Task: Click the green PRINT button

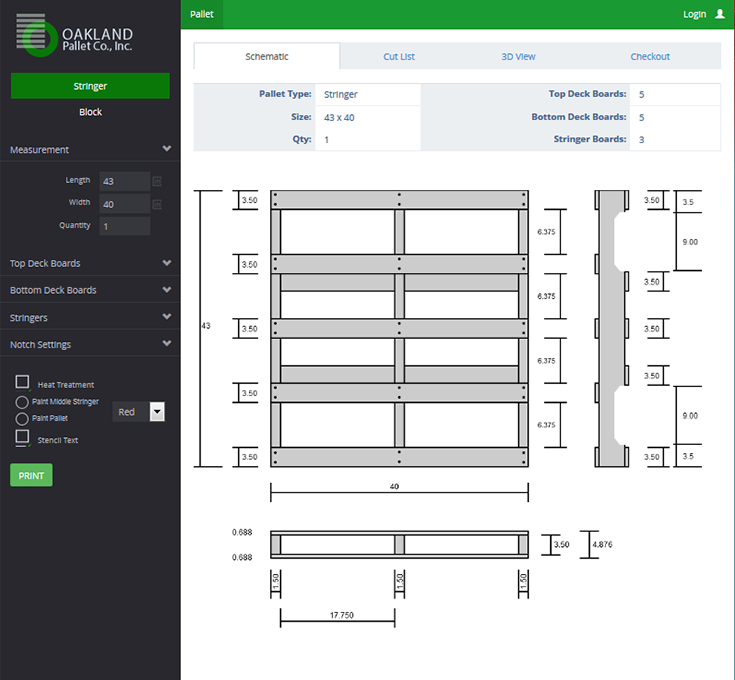Action: pos(31,475)
